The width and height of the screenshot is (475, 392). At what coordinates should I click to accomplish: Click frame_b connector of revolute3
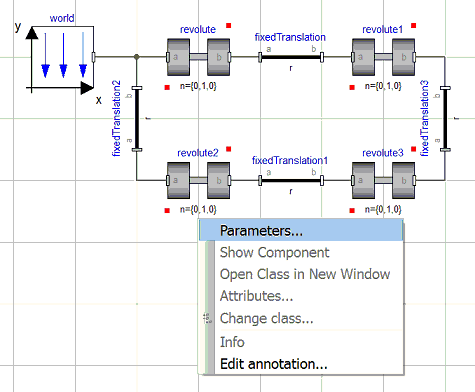coord(414,180)
